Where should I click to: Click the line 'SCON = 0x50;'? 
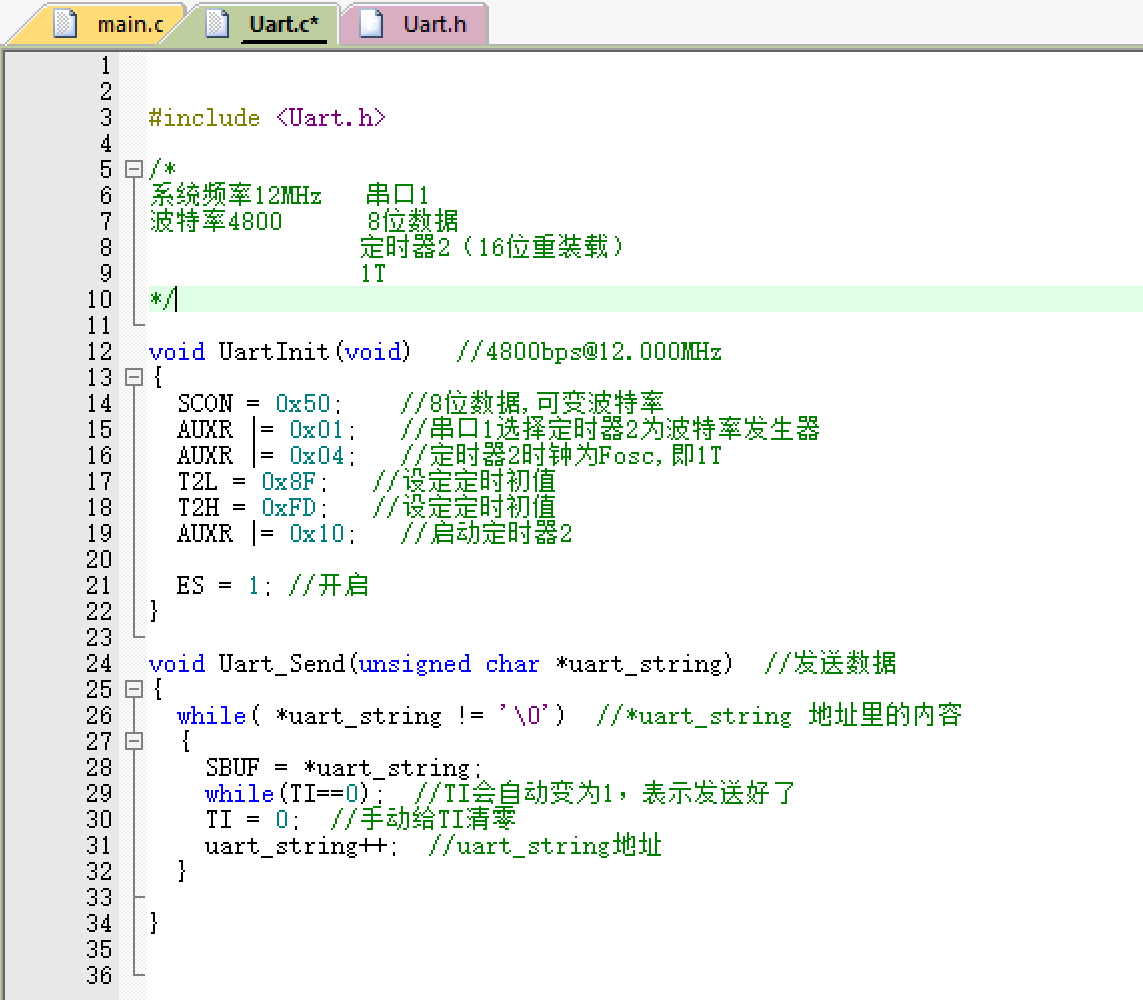(260, 403)
